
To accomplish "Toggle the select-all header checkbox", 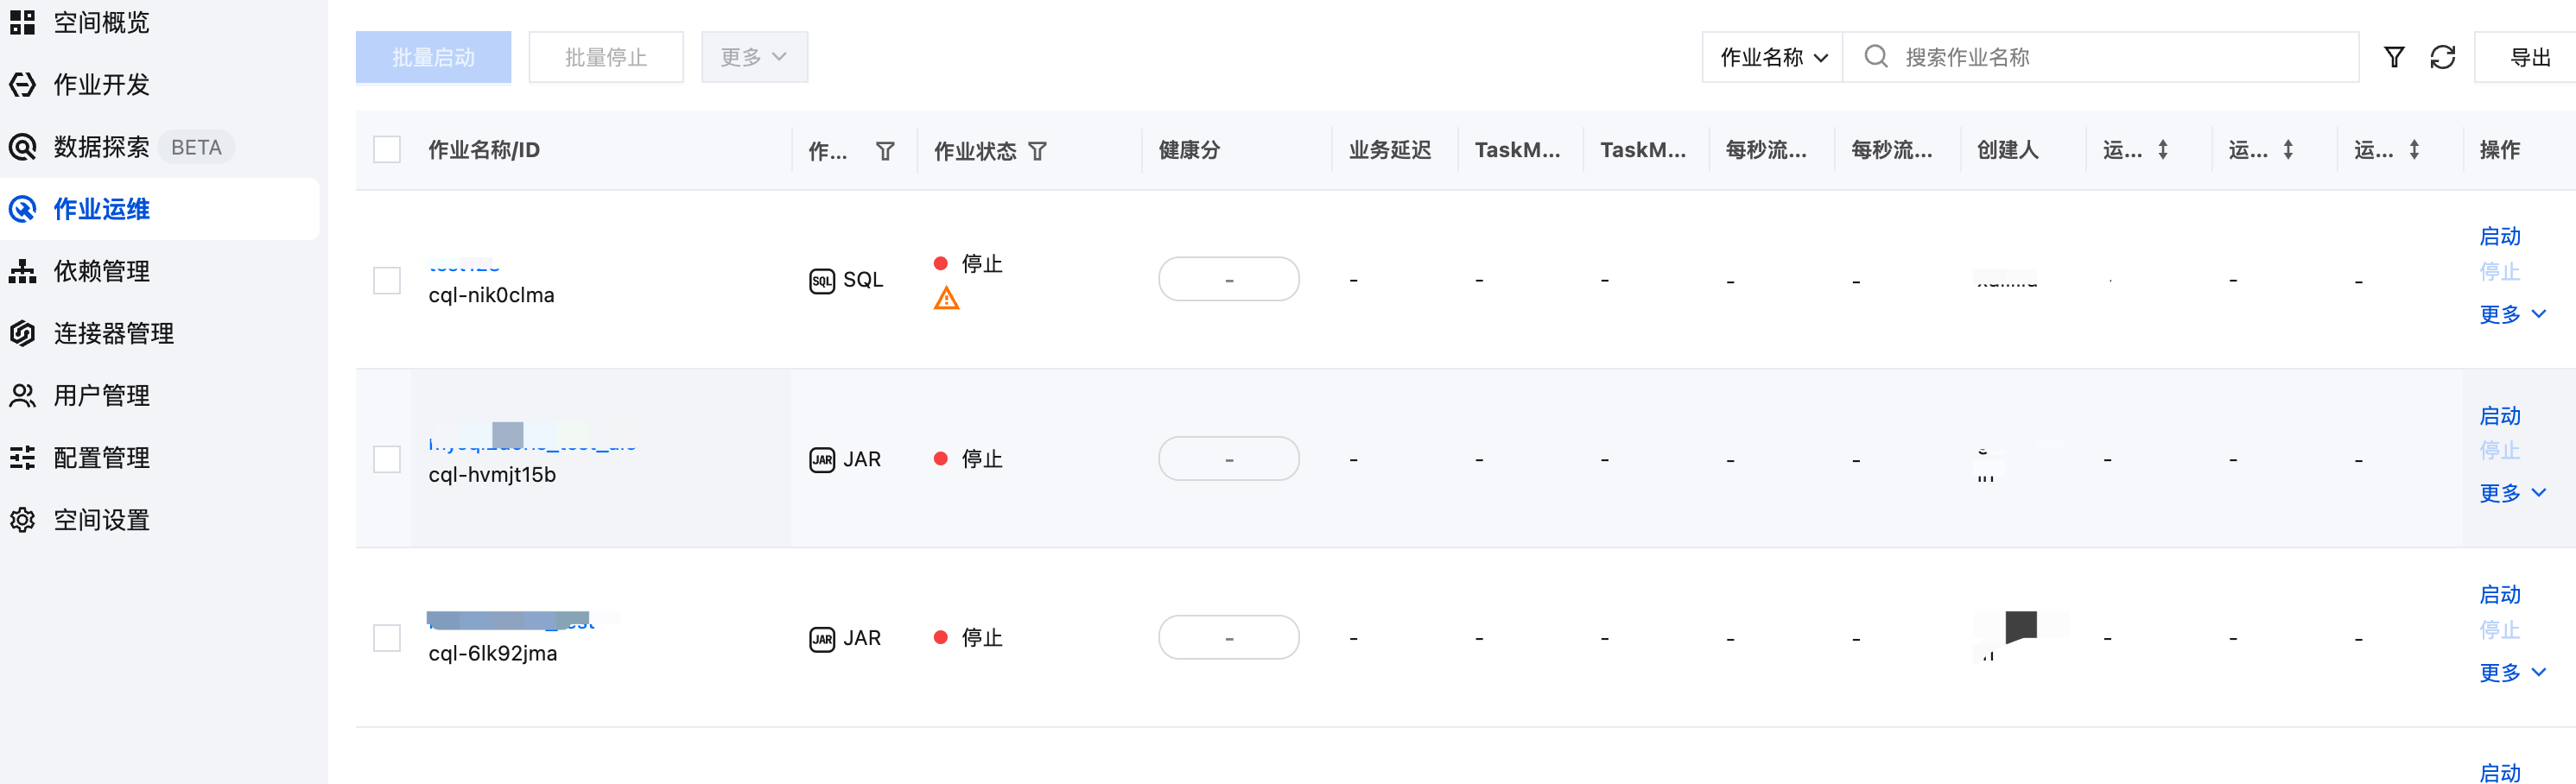I will (x=387, y=150).
